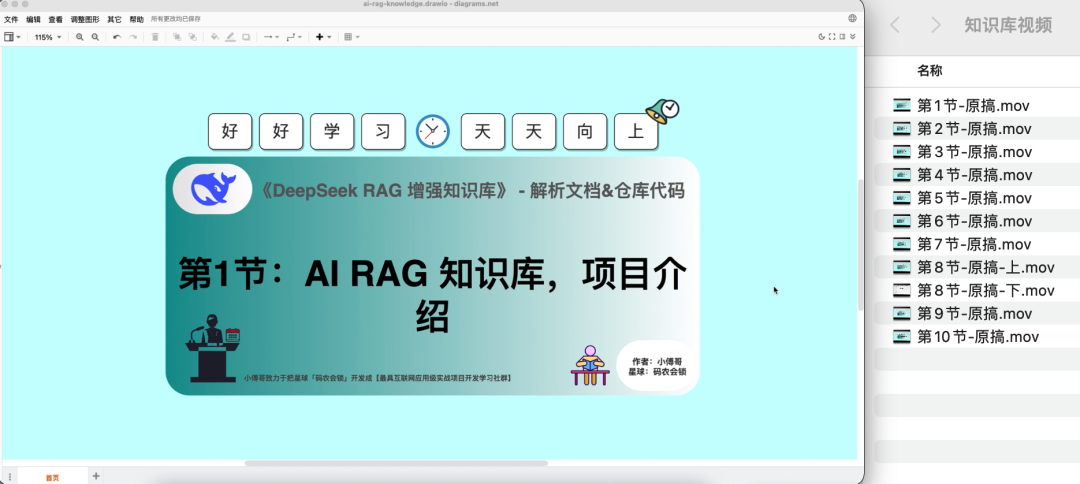
Task: Select the 向 character box
Action: point(585,131)
